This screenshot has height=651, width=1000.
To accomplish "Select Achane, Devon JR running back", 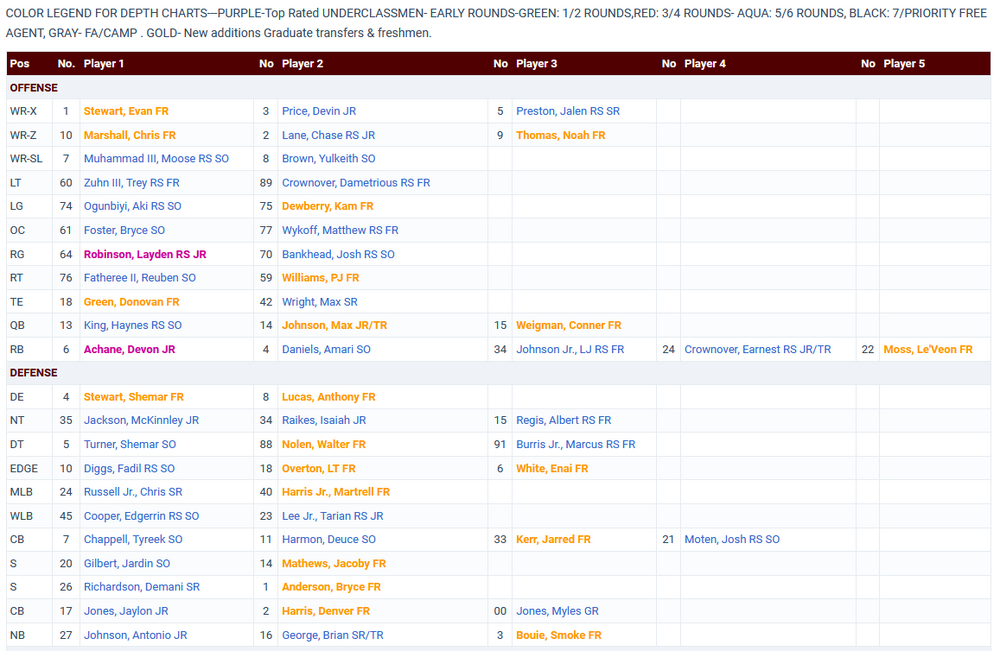I will pyautogui.click(x=129, y=349).
